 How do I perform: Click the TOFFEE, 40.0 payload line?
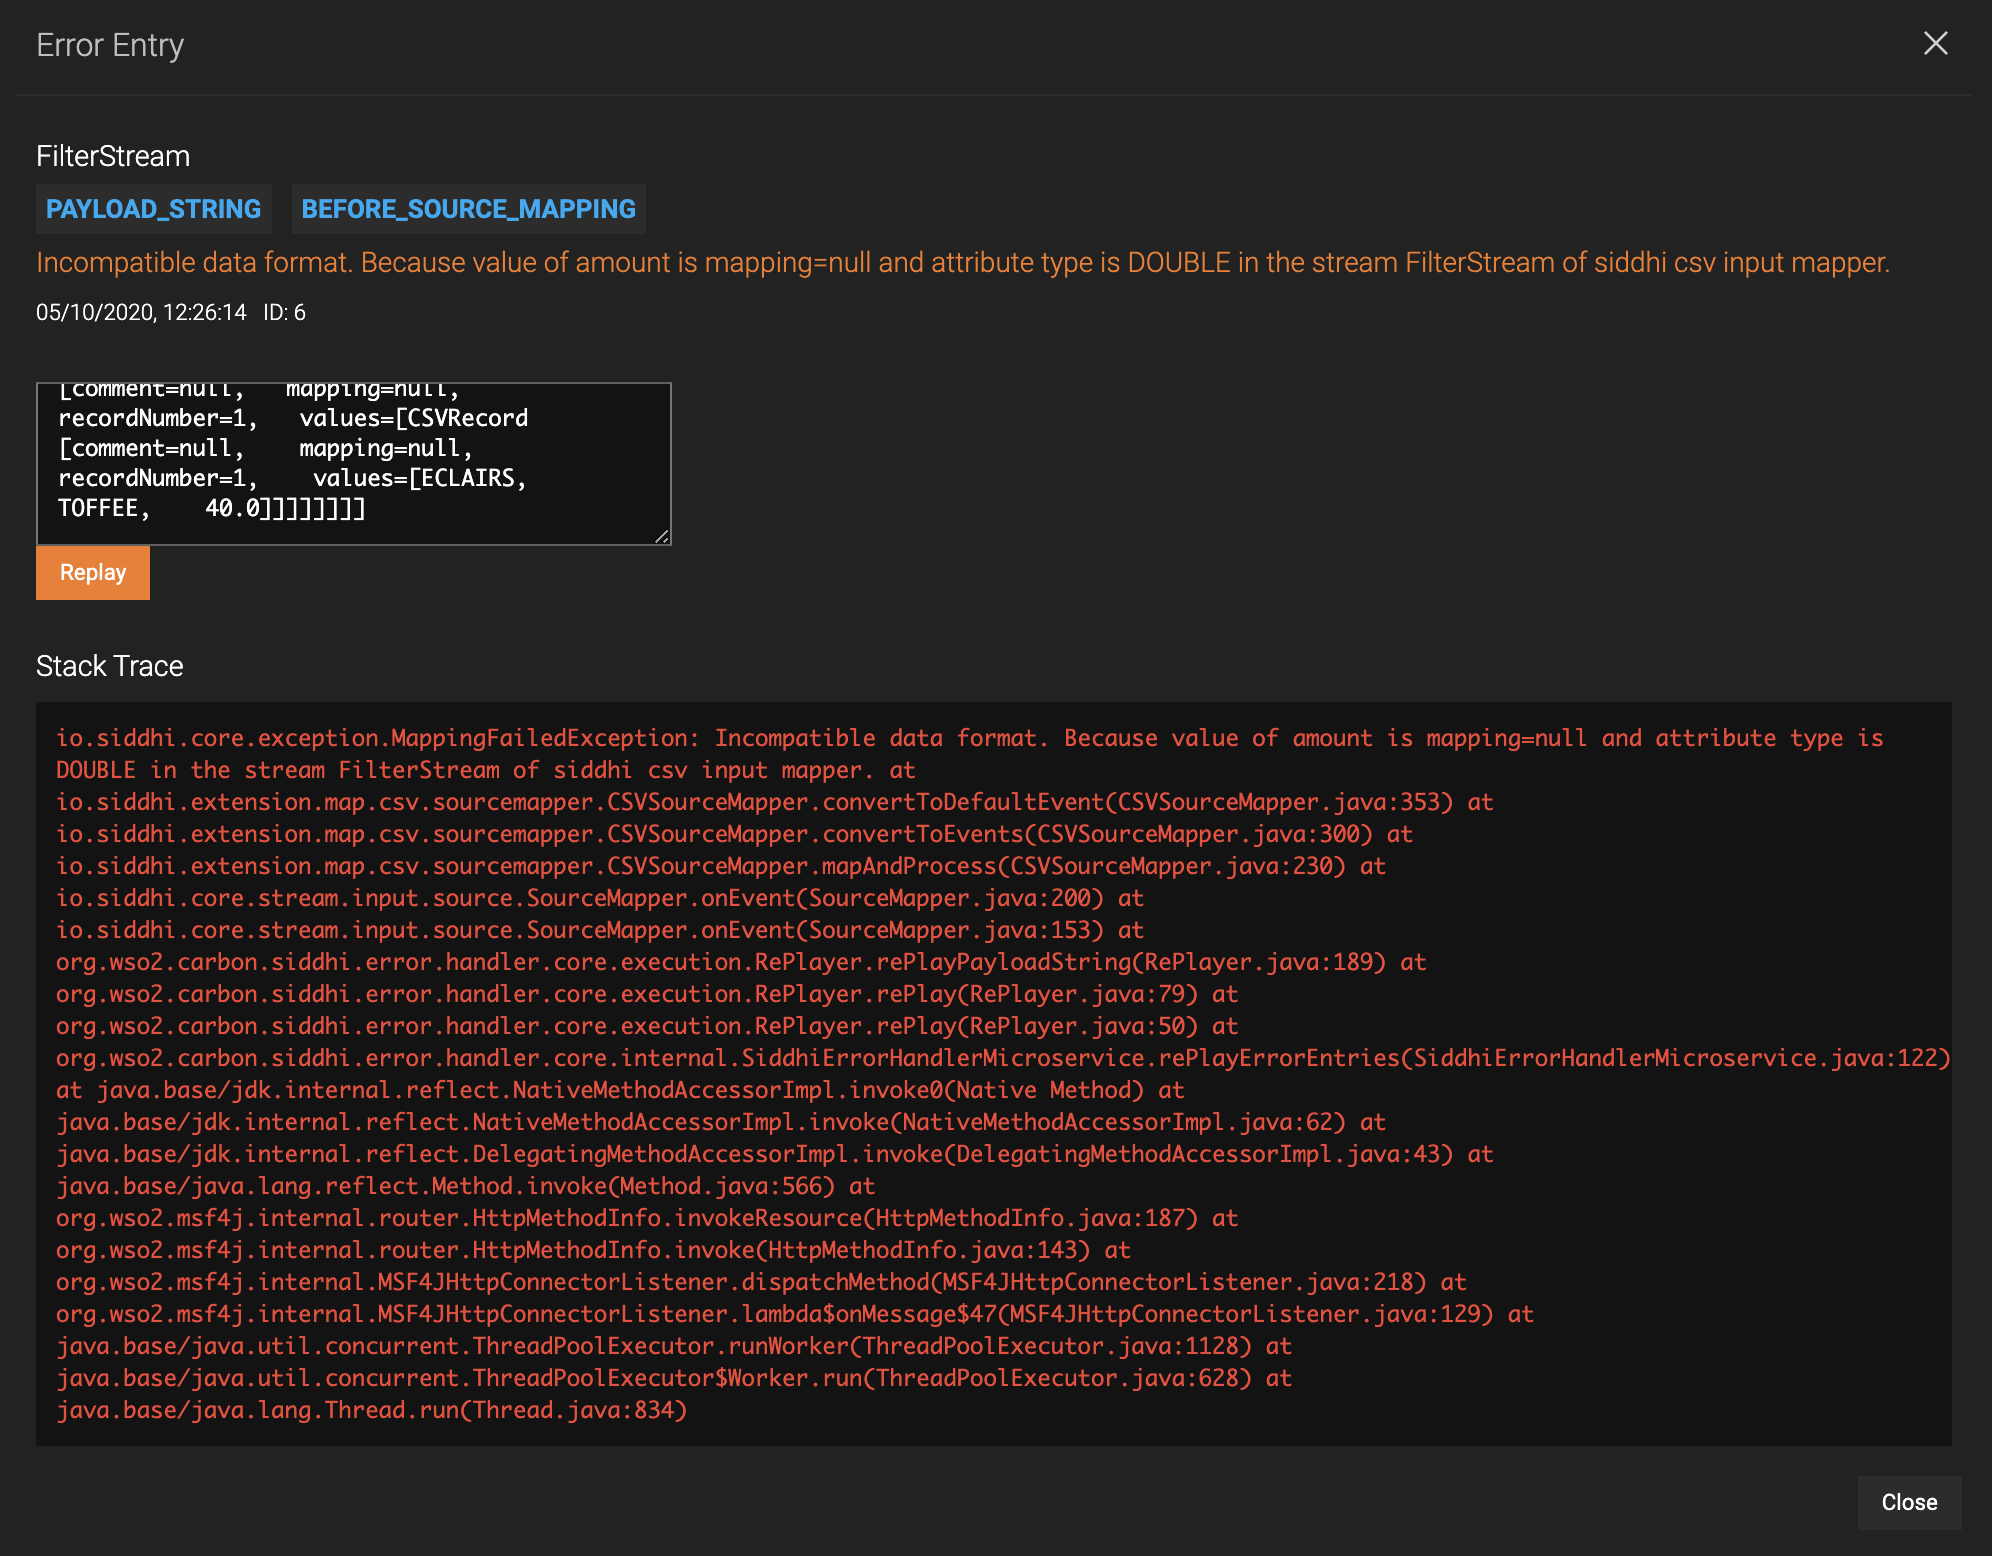[x=211, y=508]
